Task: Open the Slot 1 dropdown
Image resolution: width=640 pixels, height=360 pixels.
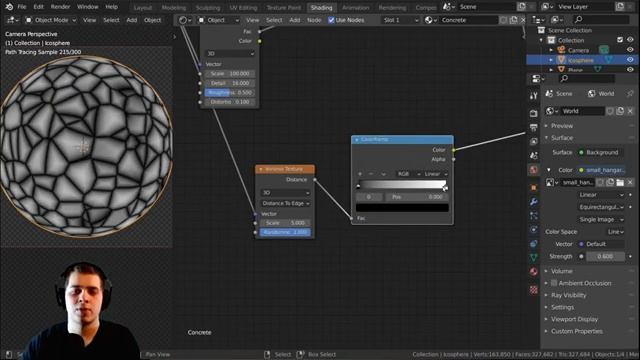Action: click(x=400, y=20)
